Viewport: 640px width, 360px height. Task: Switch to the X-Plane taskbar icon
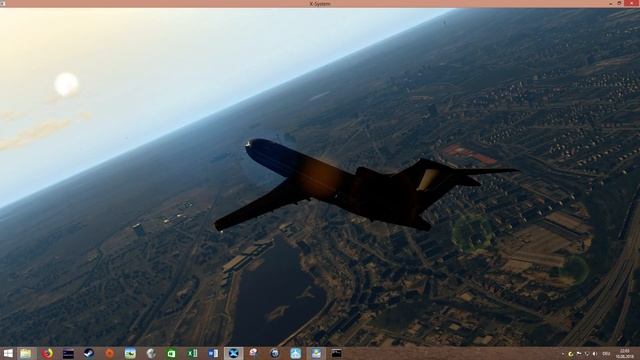click(x=233, y=353)
